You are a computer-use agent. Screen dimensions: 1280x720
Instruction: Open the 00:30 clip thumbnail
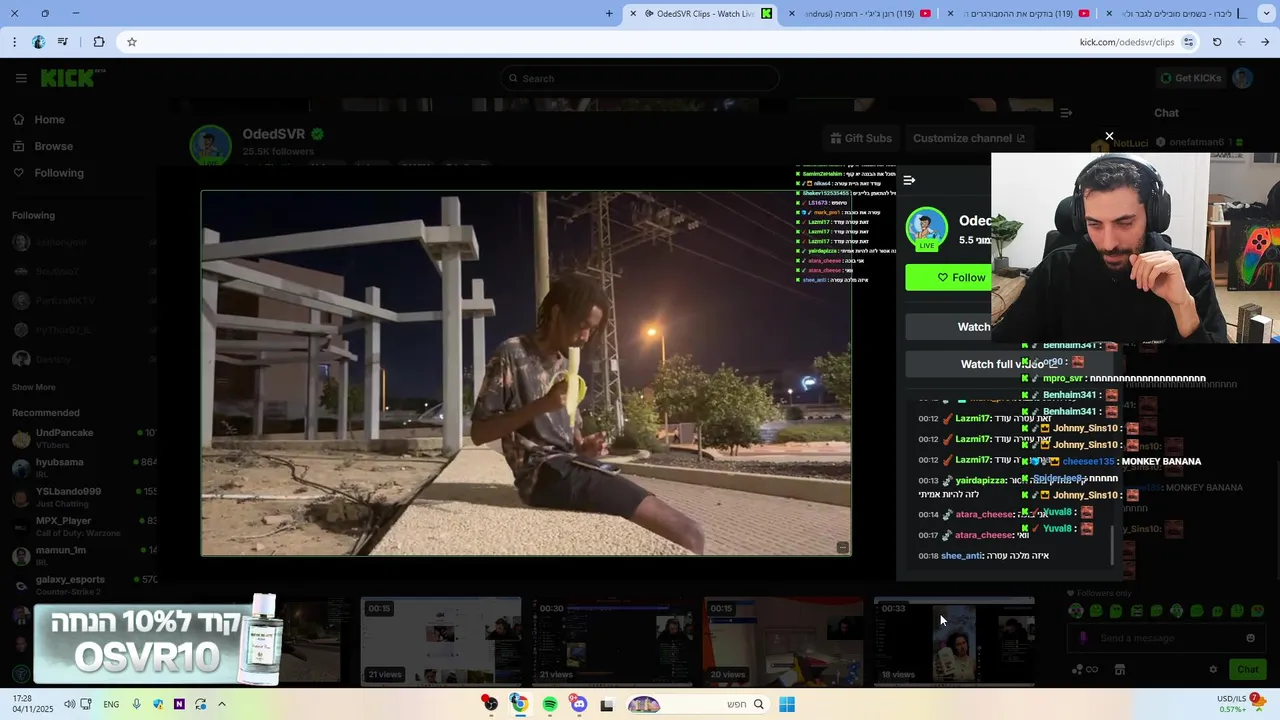coord(613,641)
